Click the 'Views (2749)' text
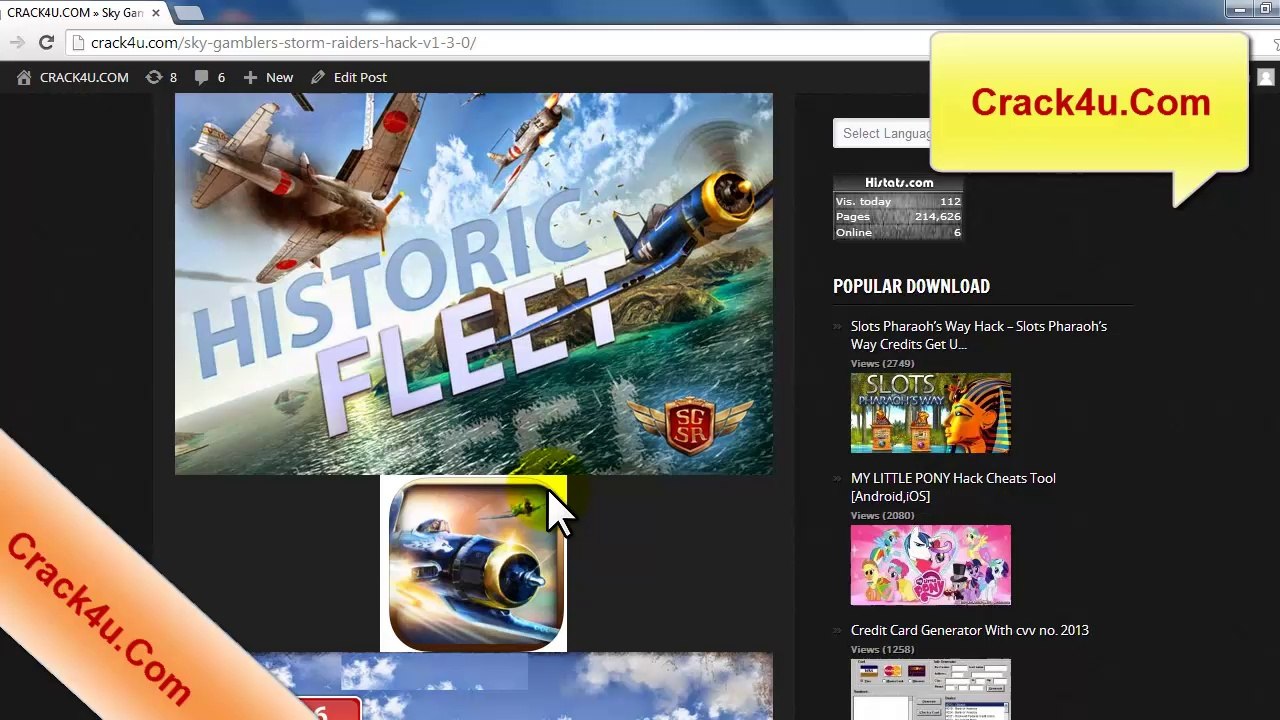 point(882,363)
